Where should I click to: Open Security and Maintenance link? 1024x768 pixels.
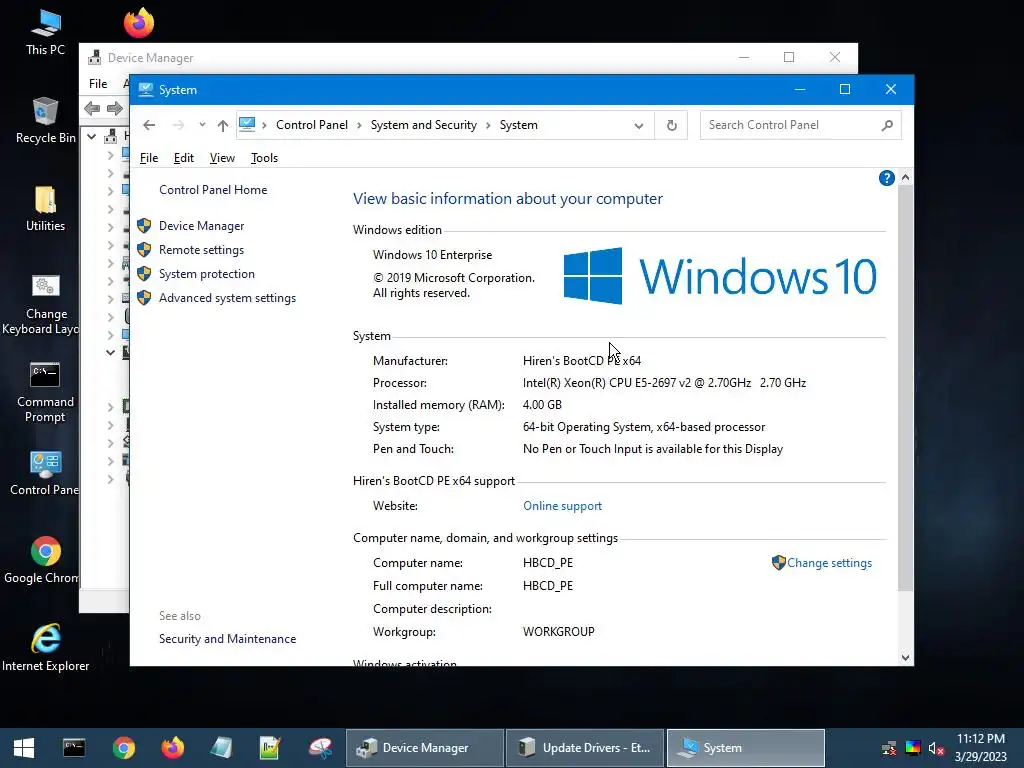point(227,639)
